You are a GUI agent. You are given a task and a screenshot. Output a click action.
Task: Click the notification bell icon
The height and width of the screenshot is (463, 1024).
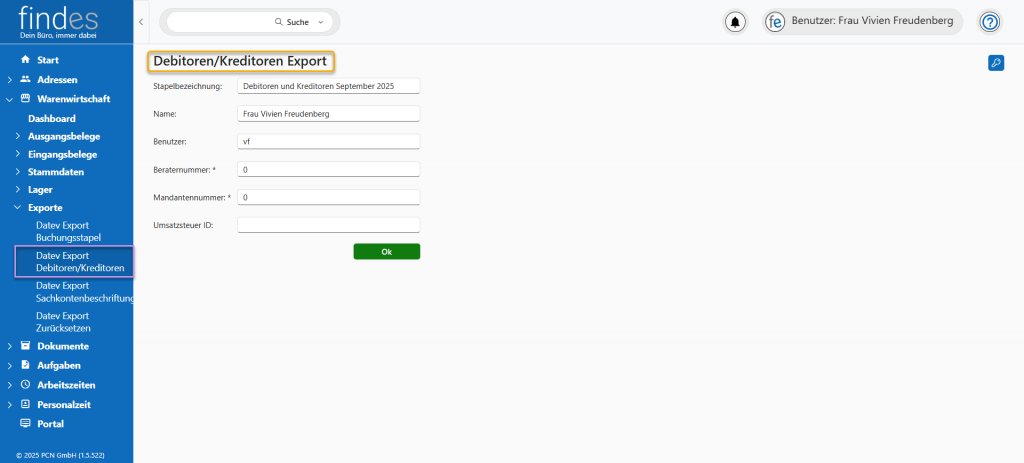tap(735, 22)
